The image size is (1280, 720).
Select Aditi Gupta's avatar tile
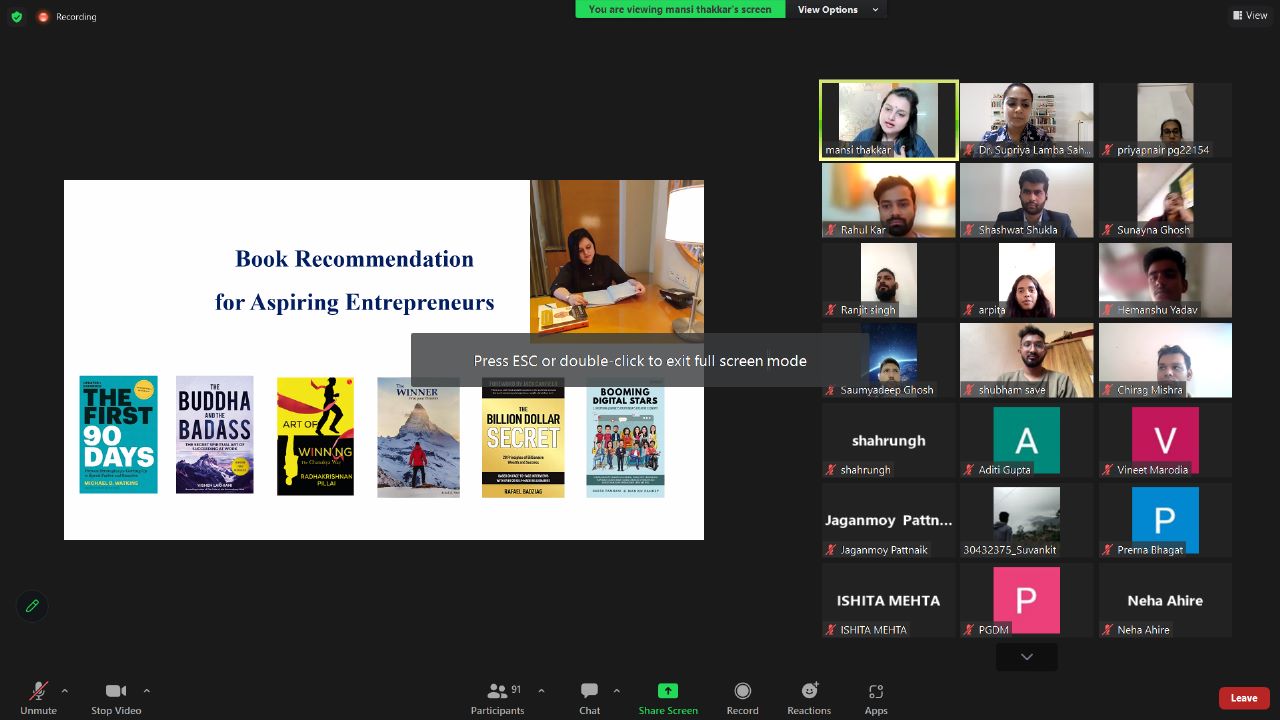point(1026,440)
